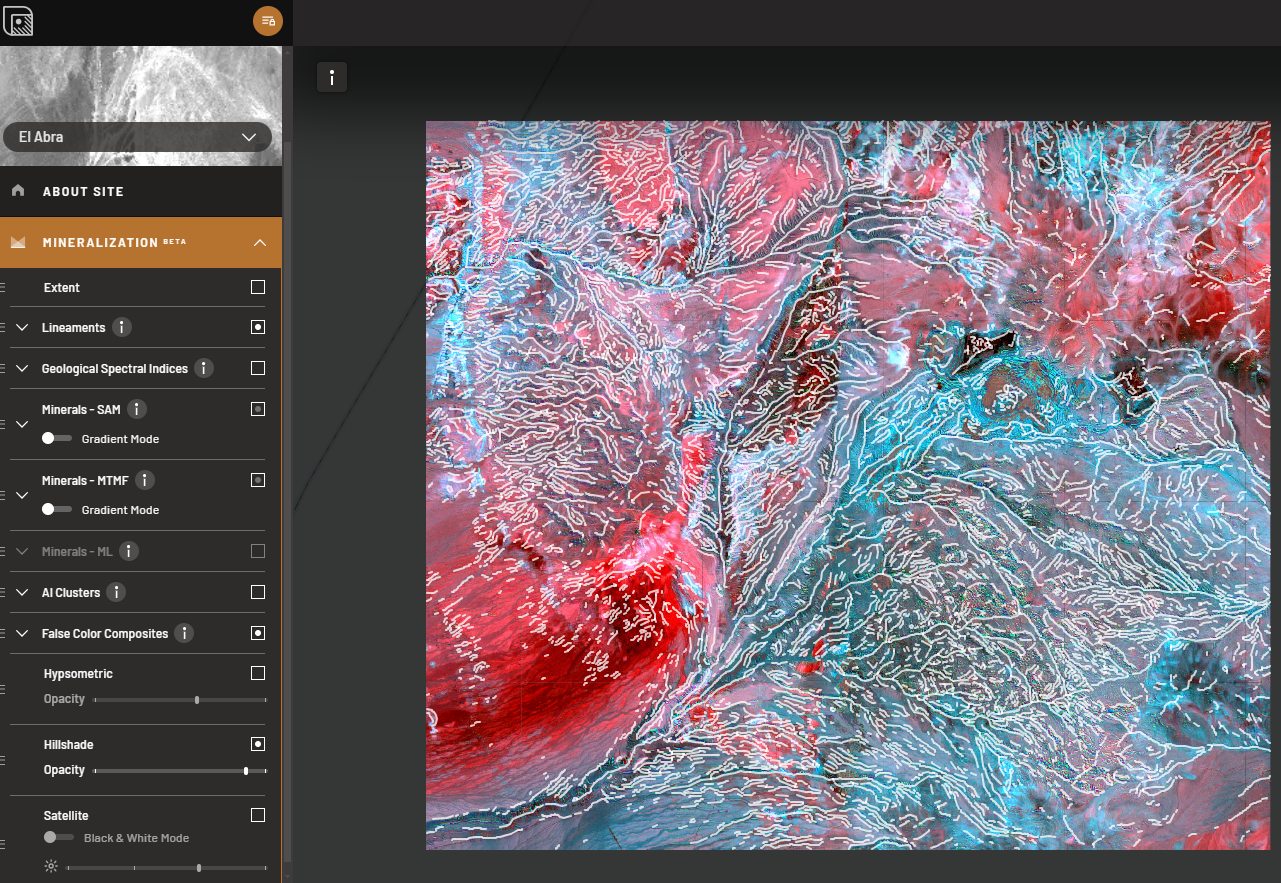Open the About Site section

pos(83,191)
